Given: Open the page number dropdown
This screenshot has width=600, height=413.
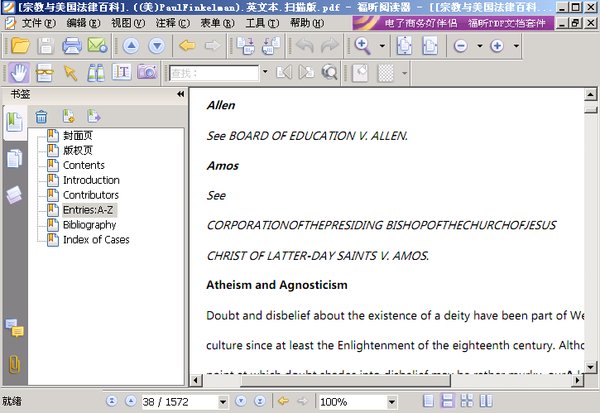Looking at the screenshot, I should (223, 402).
